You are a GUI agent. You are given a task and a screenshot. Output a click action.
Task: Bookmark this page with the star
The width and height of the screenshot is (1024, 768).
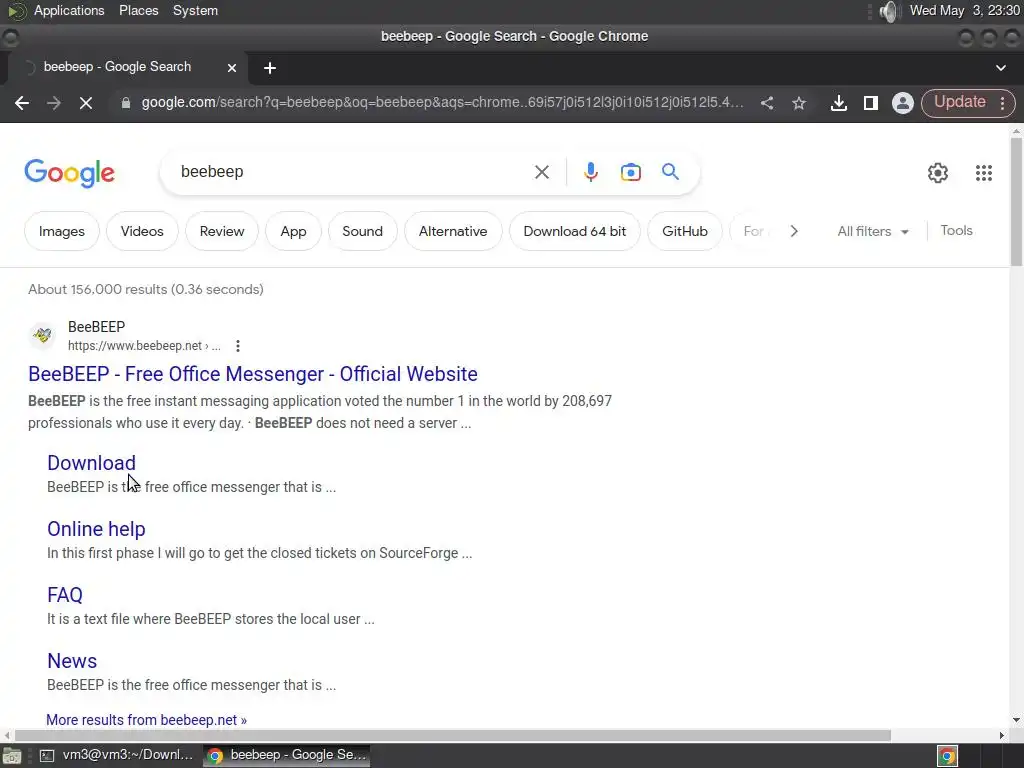[x=799, y=103]
